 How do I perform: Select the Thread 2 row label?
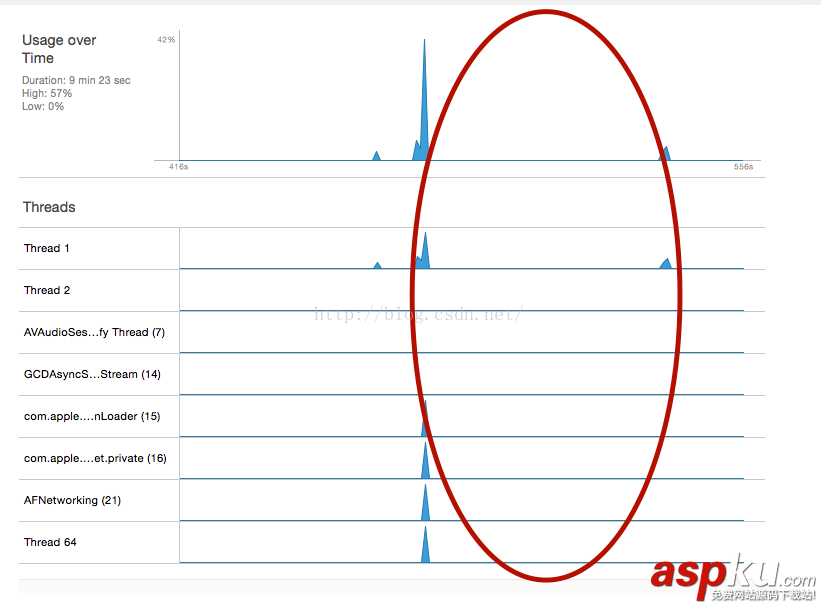(x=47, y=290)
